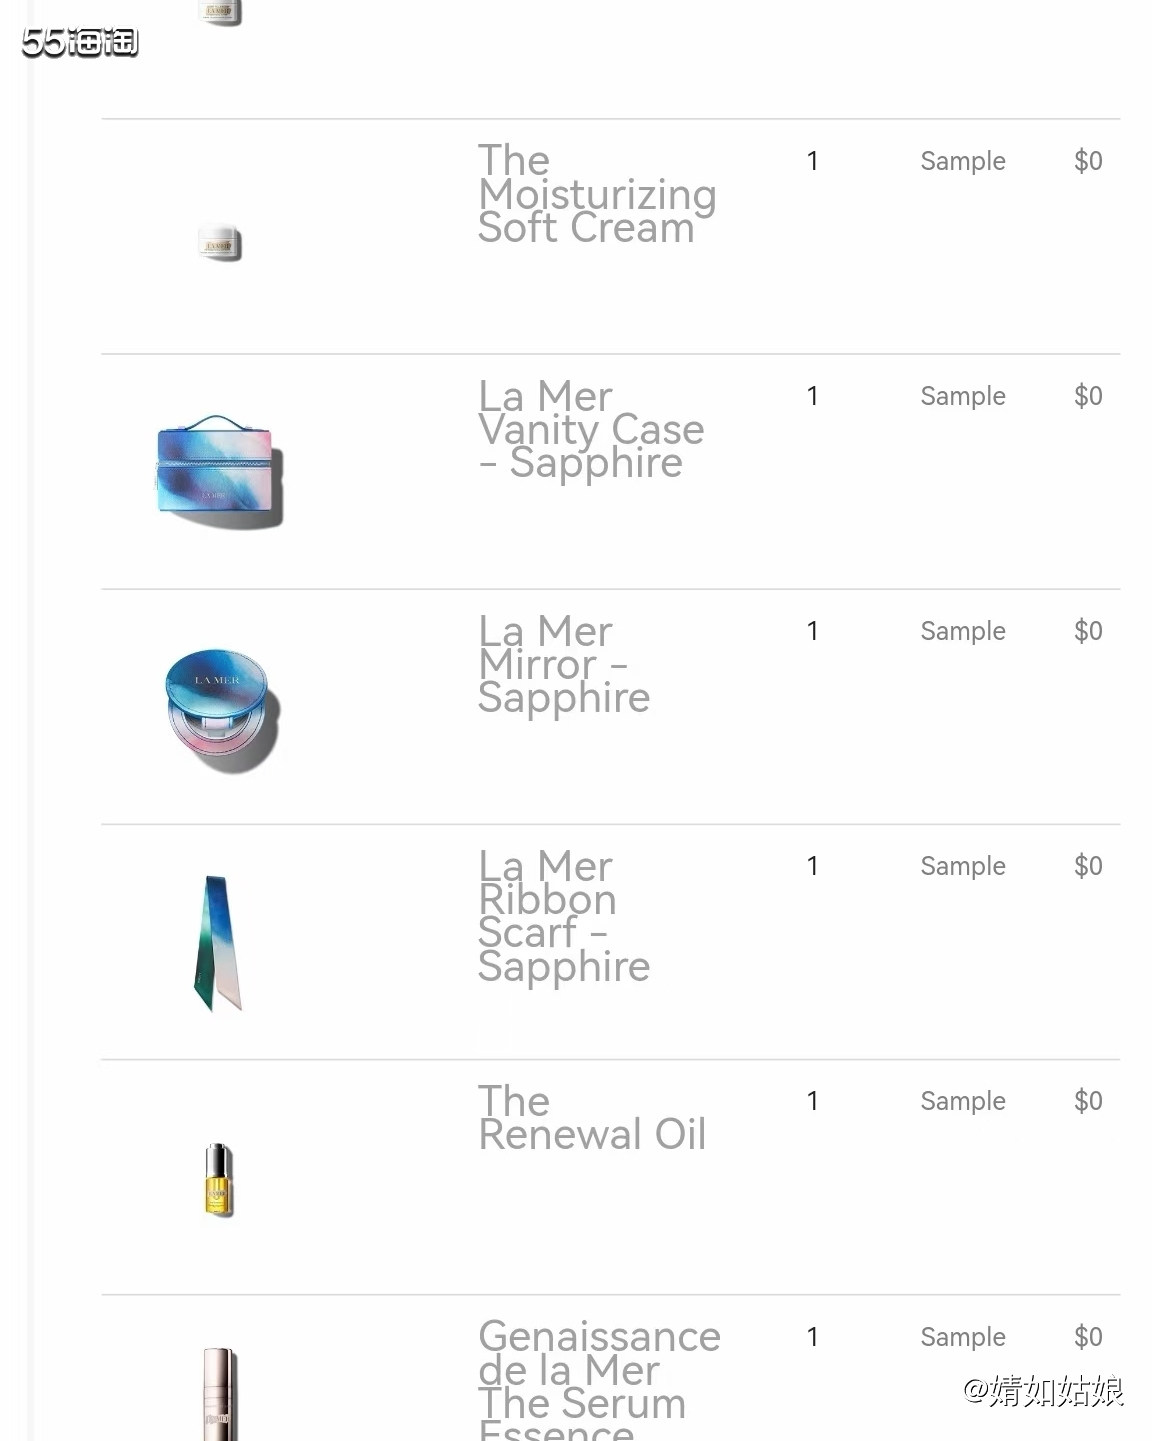Click the Sample label beside the Mirror
1152x1441 pixels.
963,631
